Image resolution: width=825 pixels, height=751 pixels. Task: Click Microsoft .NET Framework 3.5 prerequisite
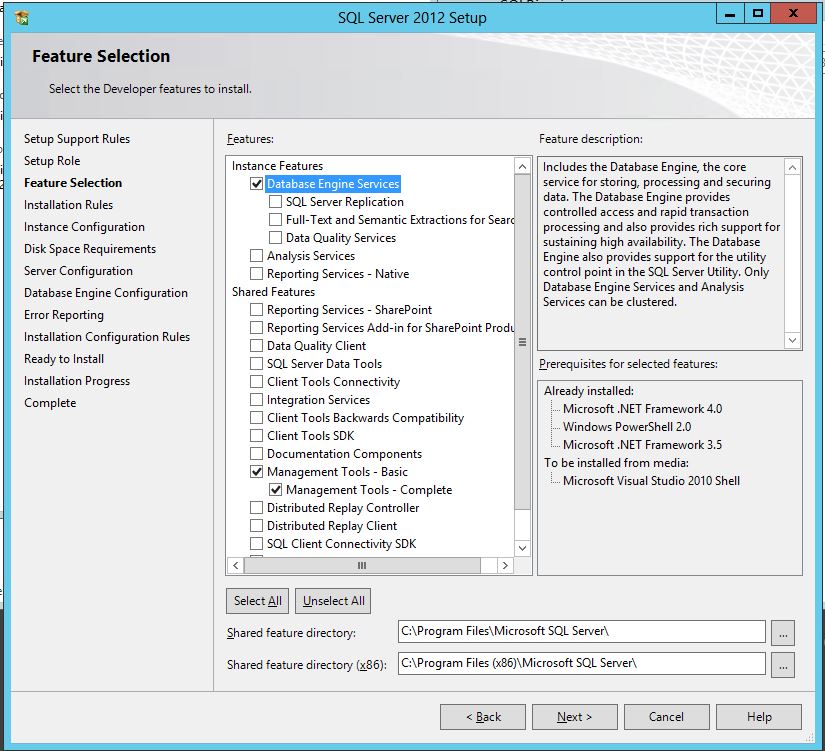click(x=642, y=445)
